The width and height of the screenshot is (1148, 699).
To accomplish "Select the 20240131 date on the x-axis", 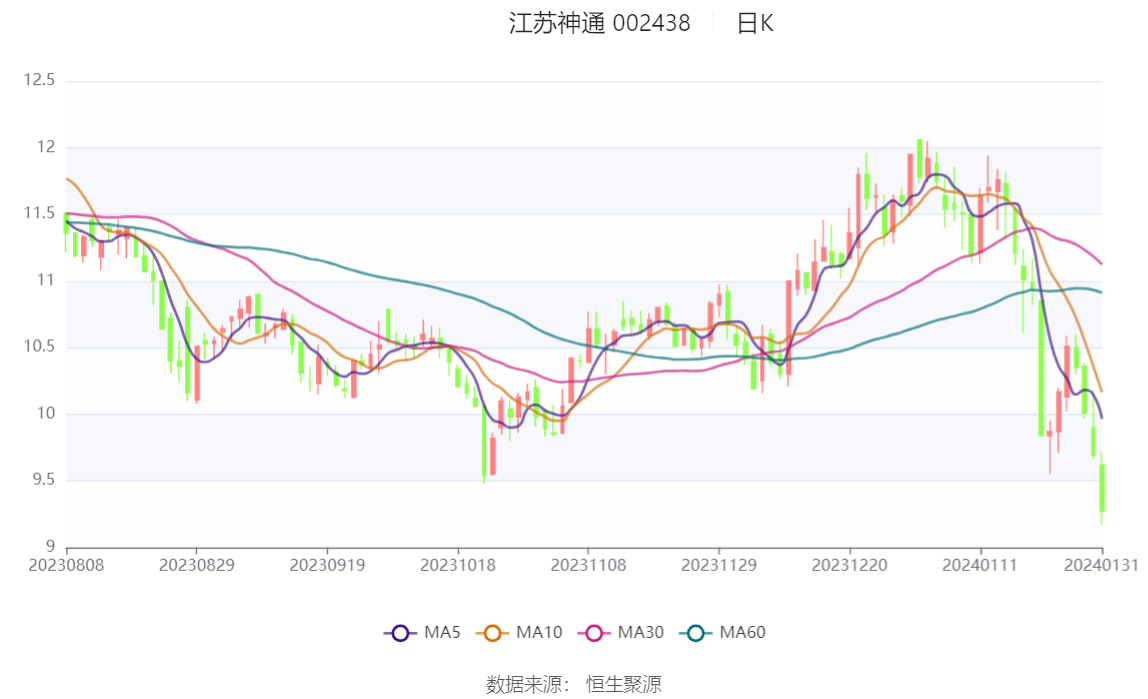I will (1102, 565).
